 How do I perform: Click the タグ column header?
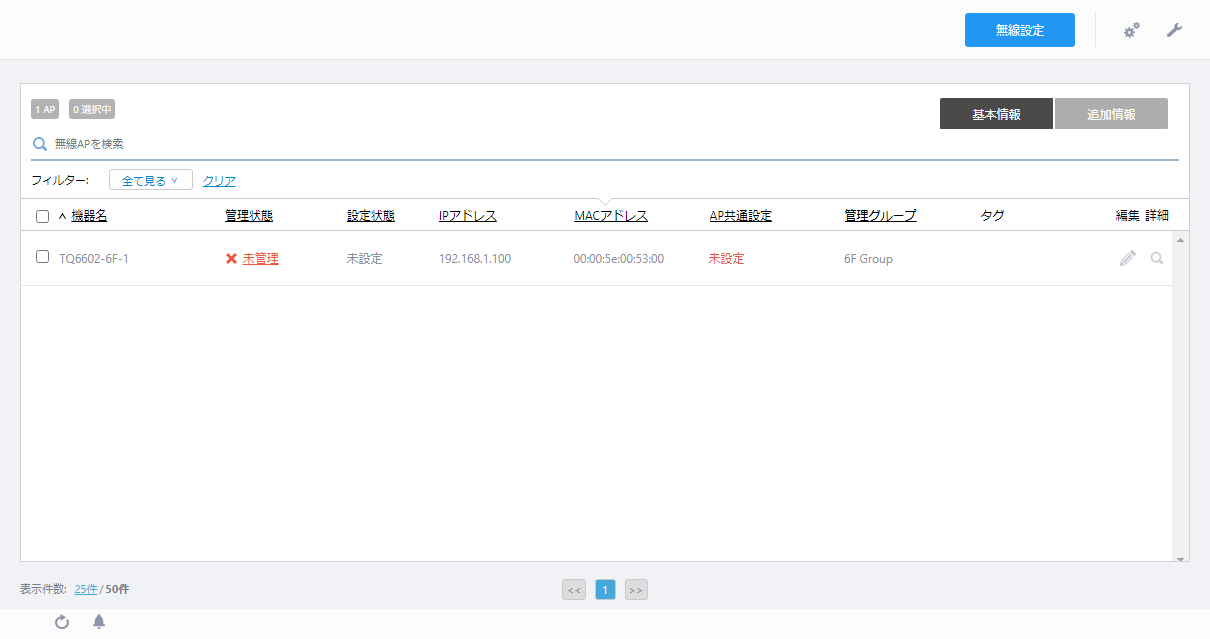click(x=992, y=215)
